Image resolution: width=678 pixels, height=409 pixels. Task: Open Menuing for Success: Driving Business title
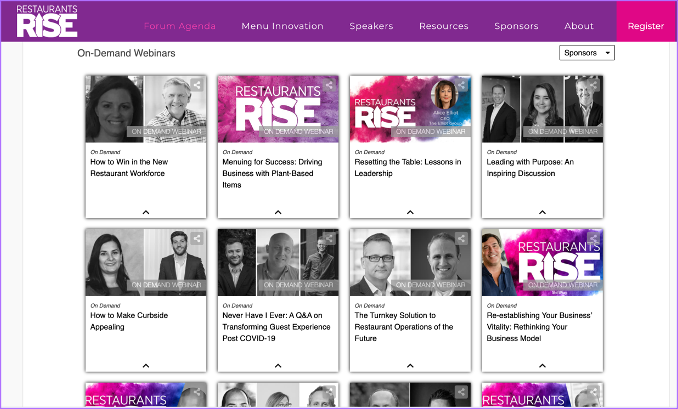tap(272, 173)
